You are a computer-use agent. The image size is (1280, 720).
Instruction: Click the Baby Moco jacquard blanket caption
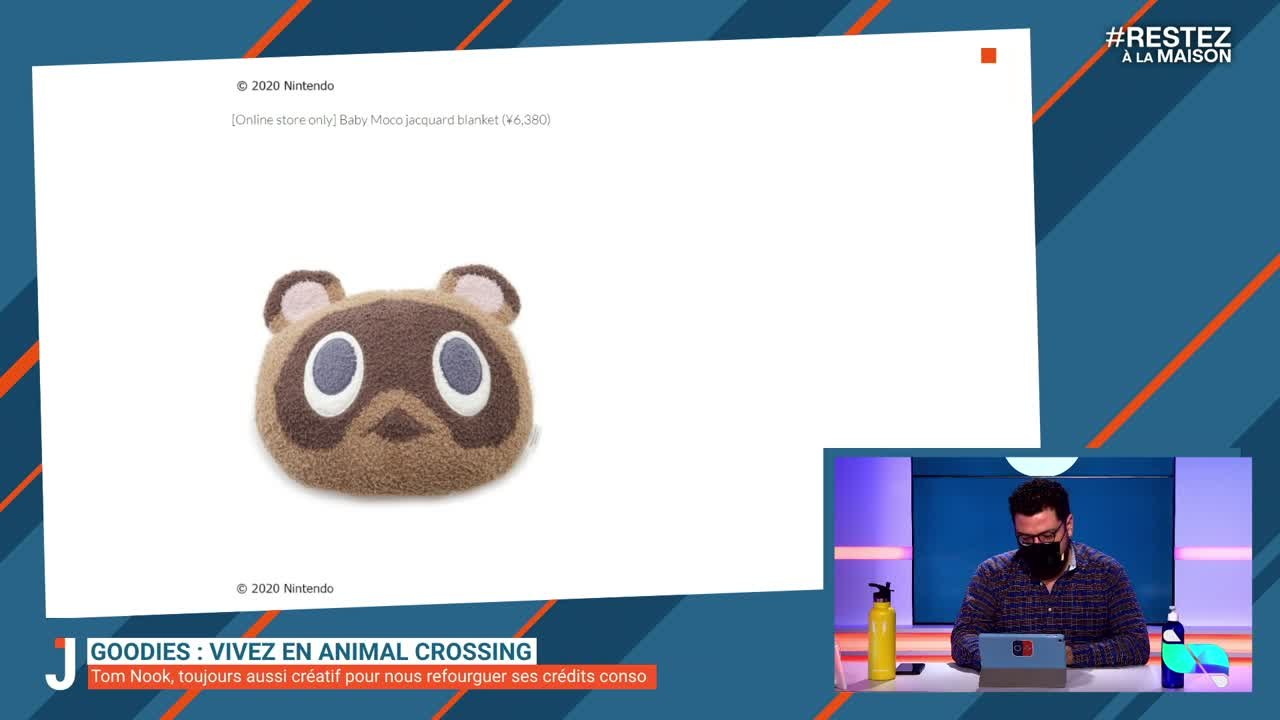[391, 120]
